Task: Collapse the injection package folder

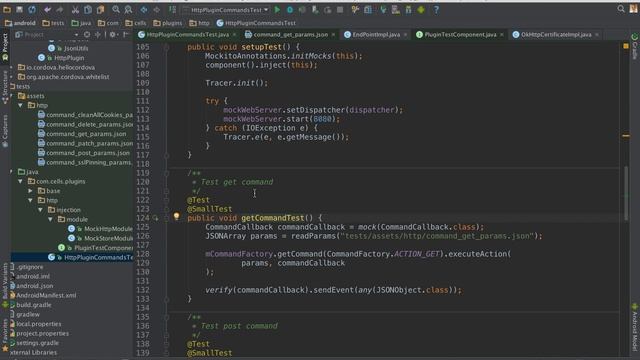Action: click(x=40, y=210)
